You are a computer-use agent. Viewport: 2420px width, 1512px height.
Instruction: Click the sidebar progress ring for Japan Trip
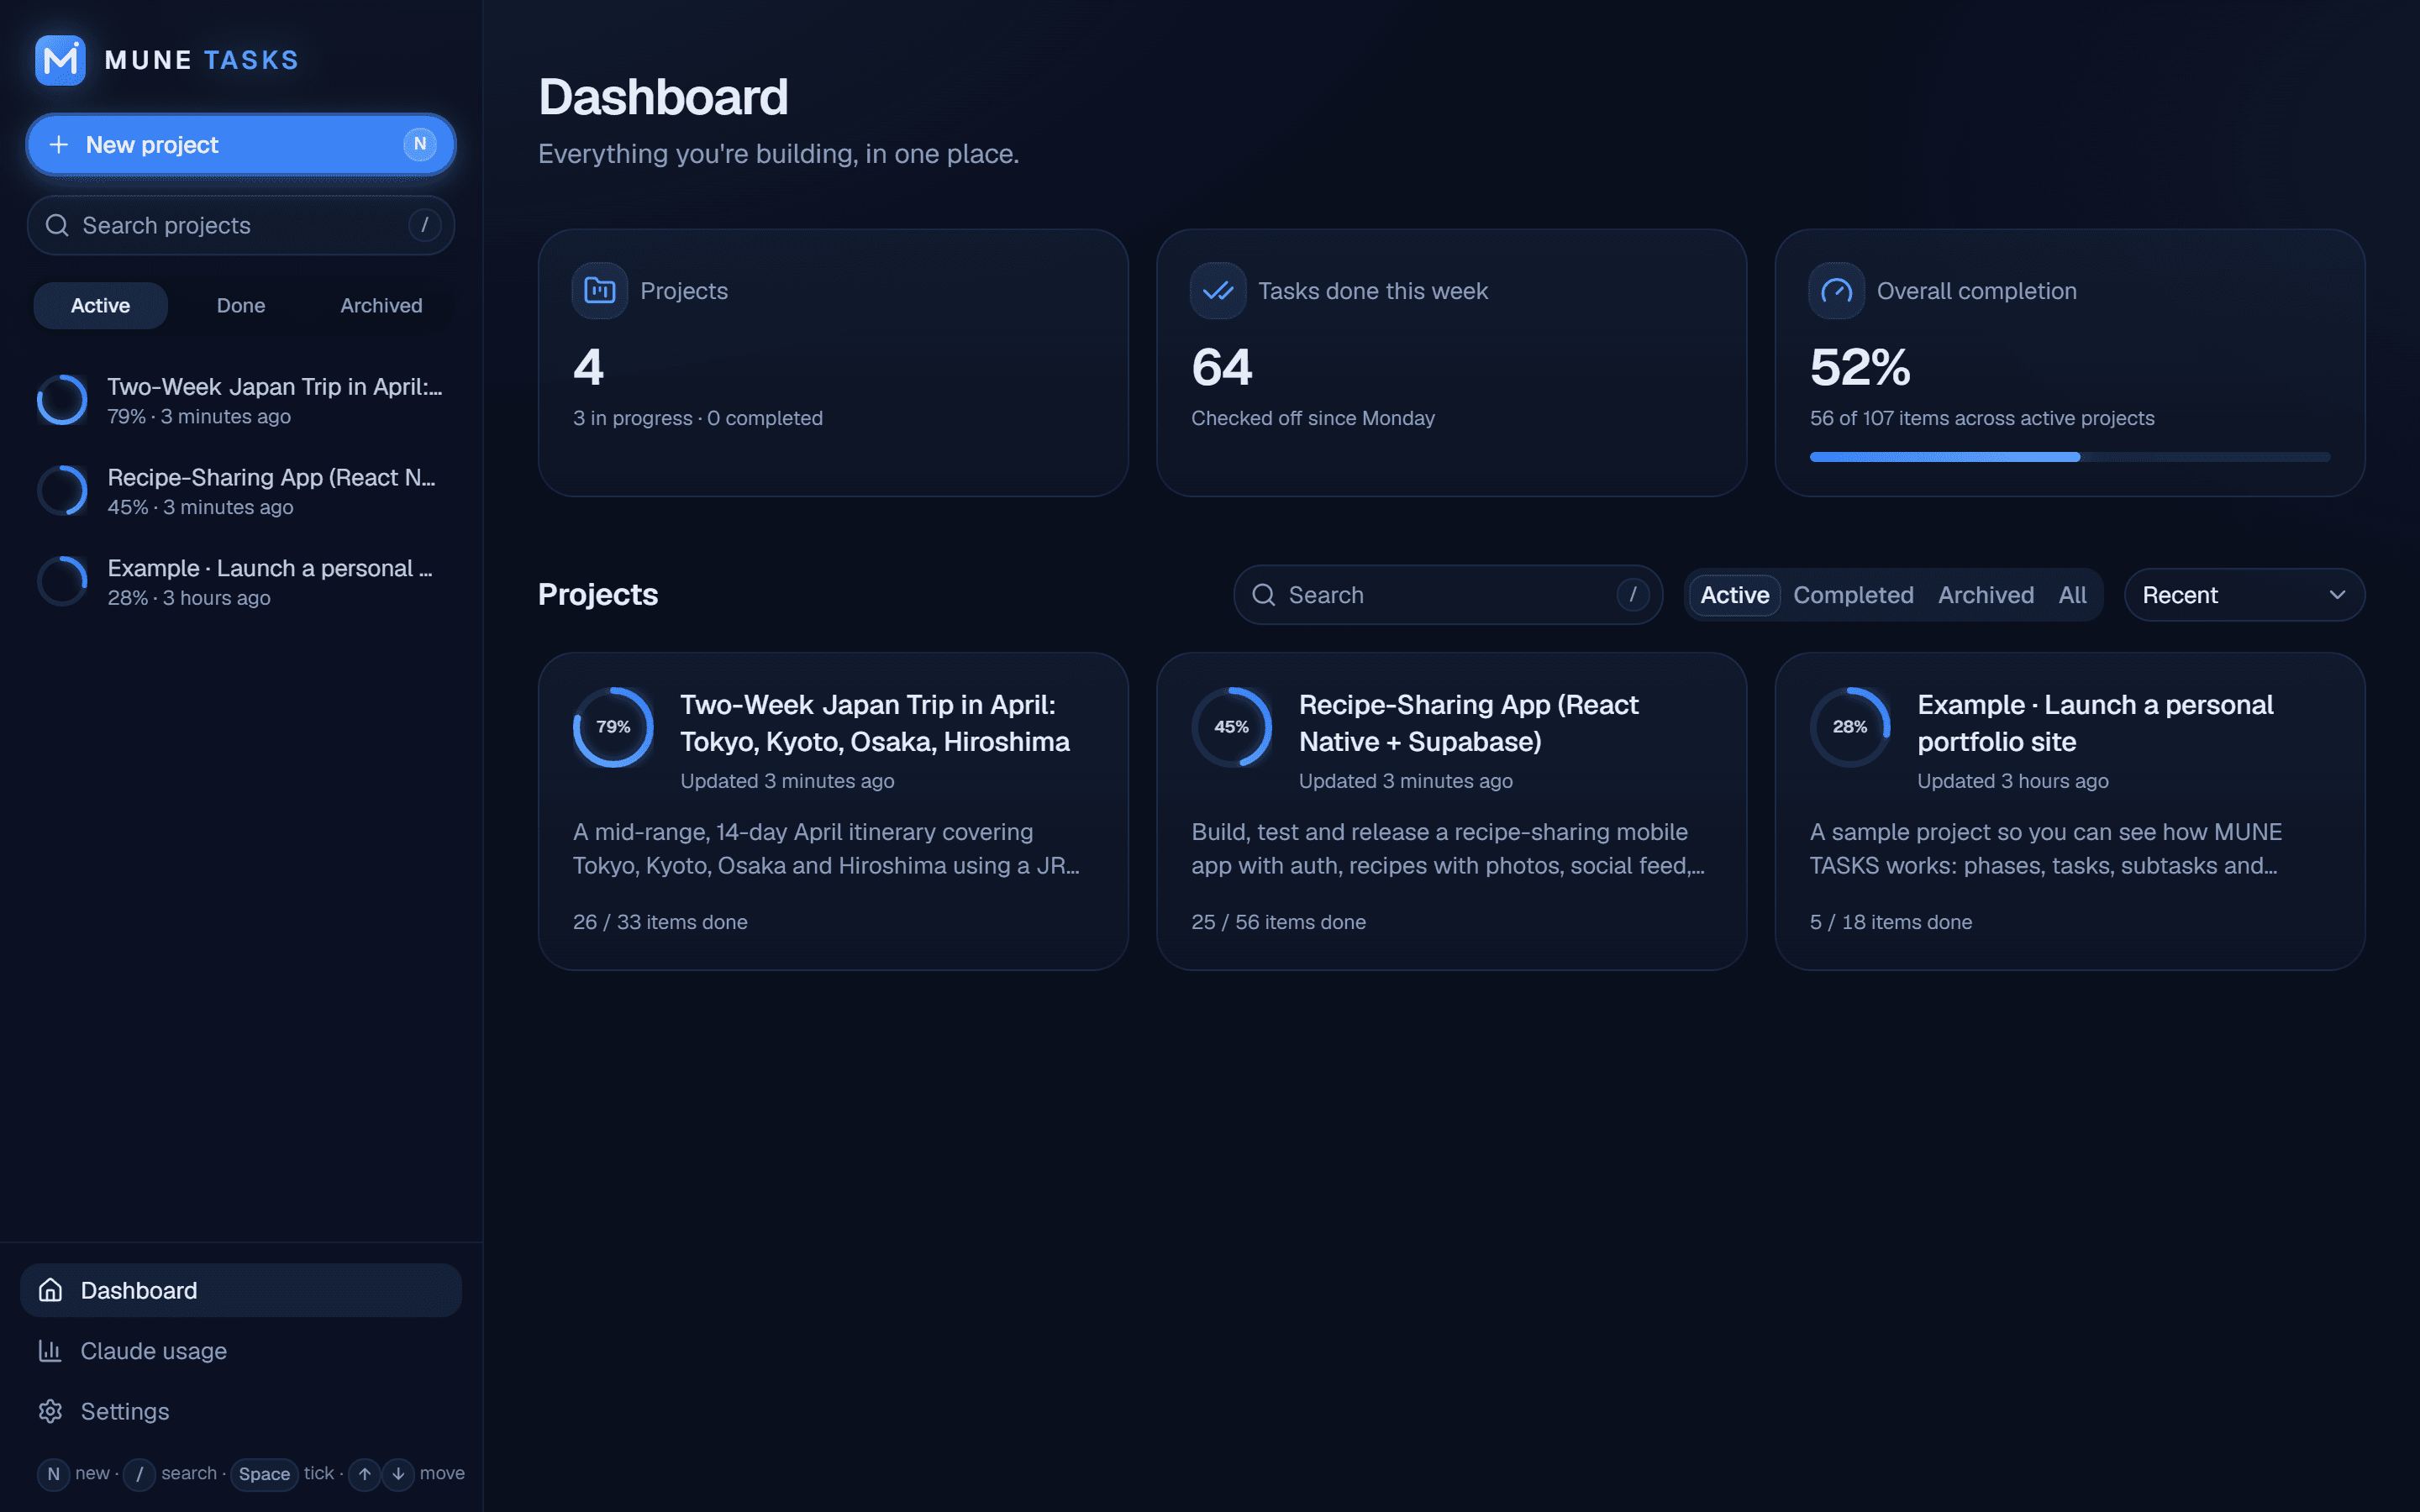62,400
